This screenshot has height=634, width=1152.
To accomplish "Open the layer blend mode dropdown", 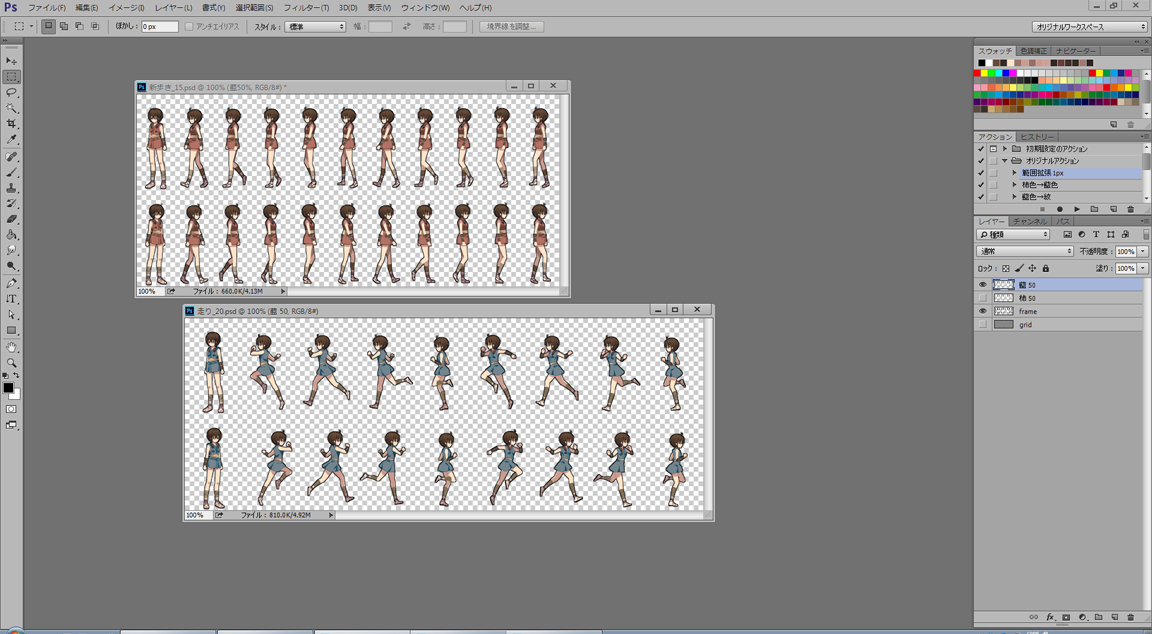I will pyautogui.click(x=1025, y=252).
